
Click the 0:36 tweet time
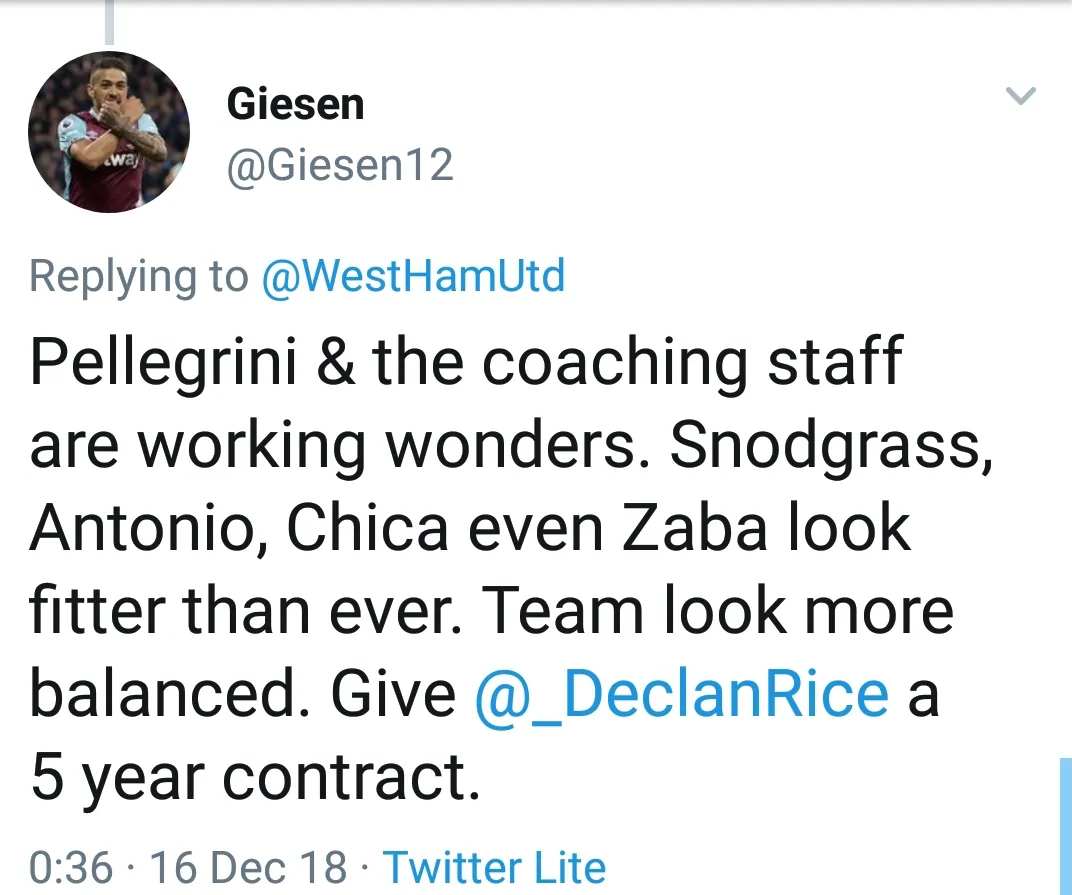pos(71,867)
